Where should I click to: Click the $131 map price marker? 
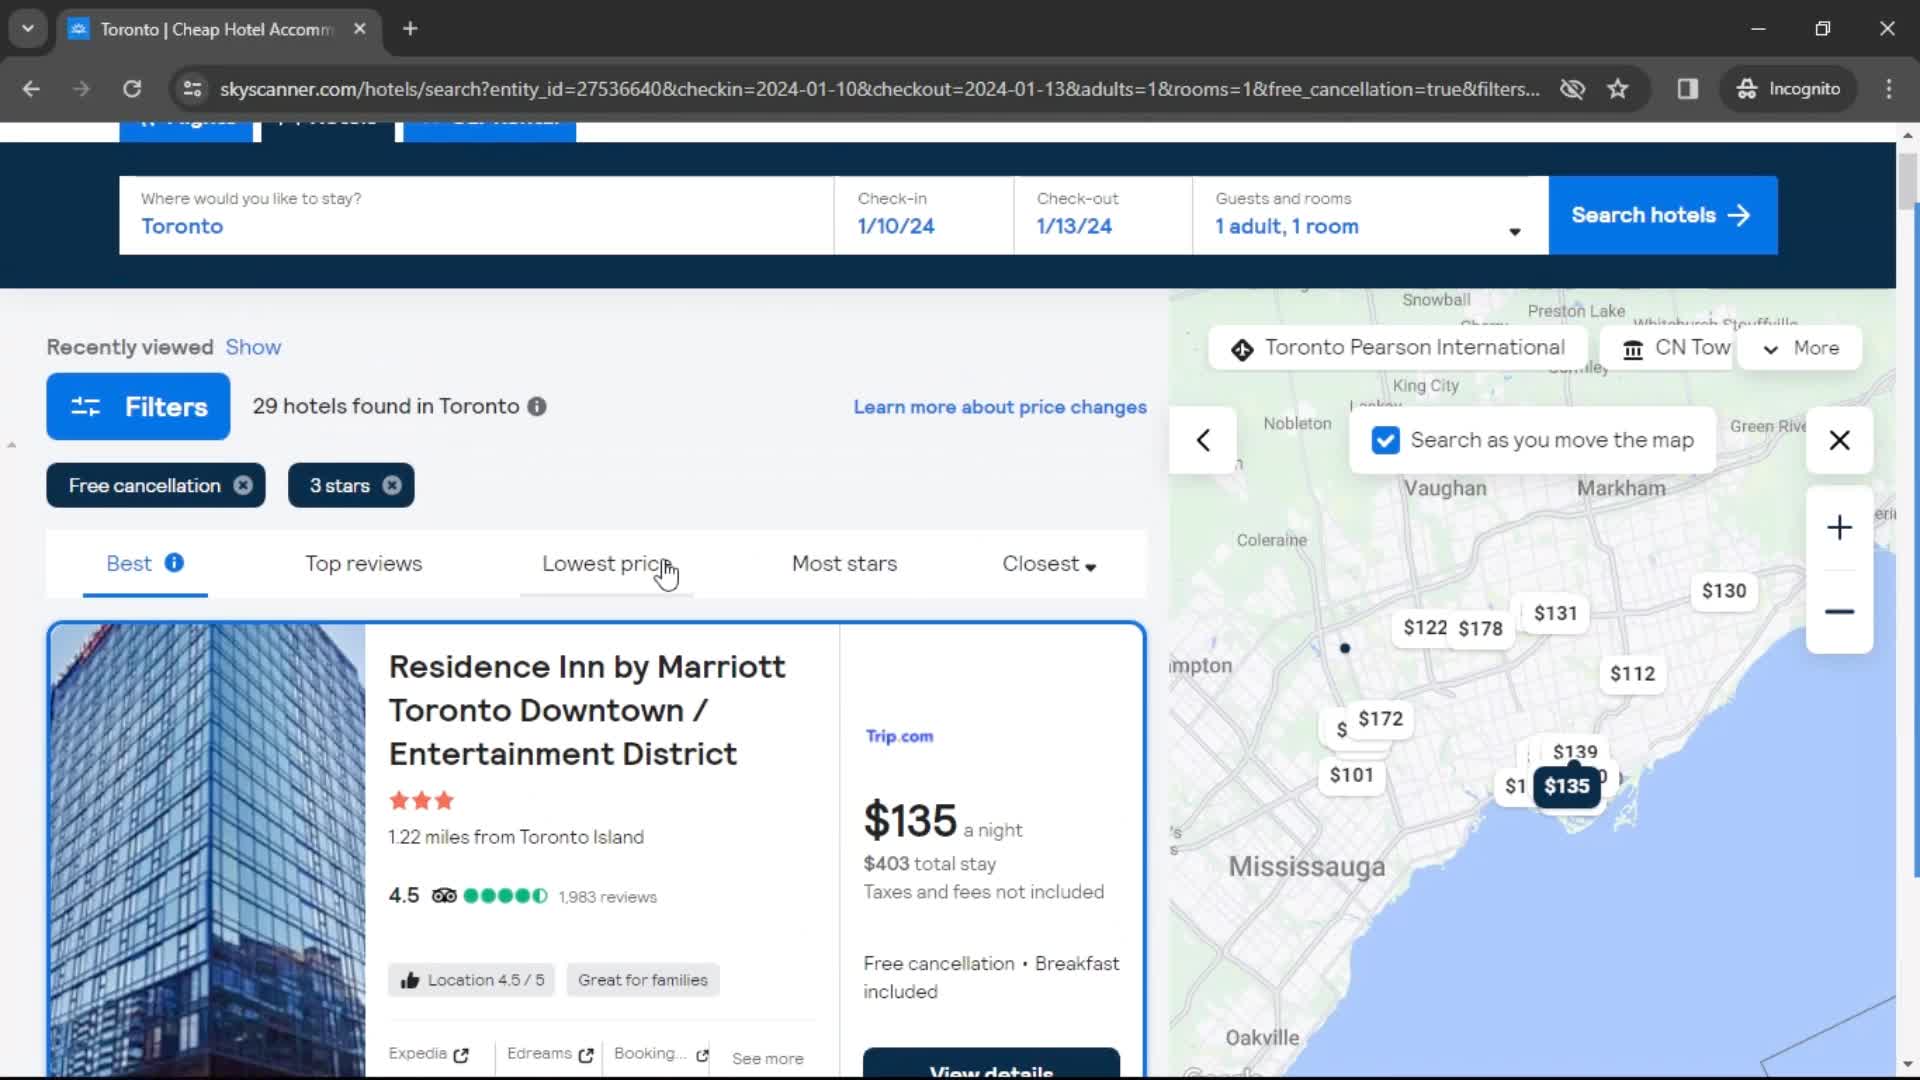click(1555, 613)
